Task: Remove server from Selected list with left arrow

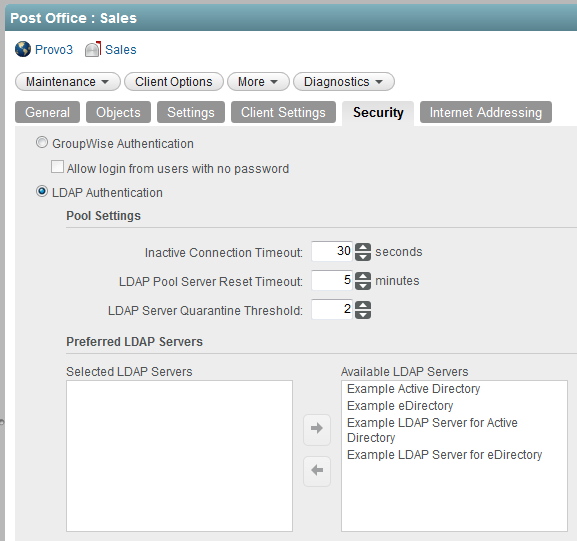Action: pyautogui.click(x=317, y=471)
